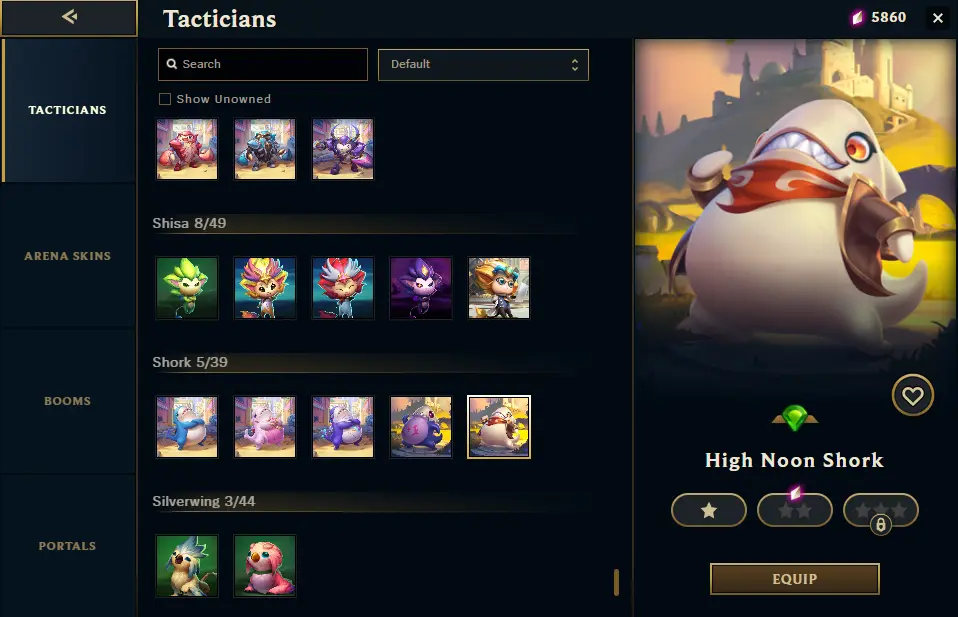This screenshot has width=958, height=617.
Task: Switch to the Booms tab
Action: coord(67,401)
